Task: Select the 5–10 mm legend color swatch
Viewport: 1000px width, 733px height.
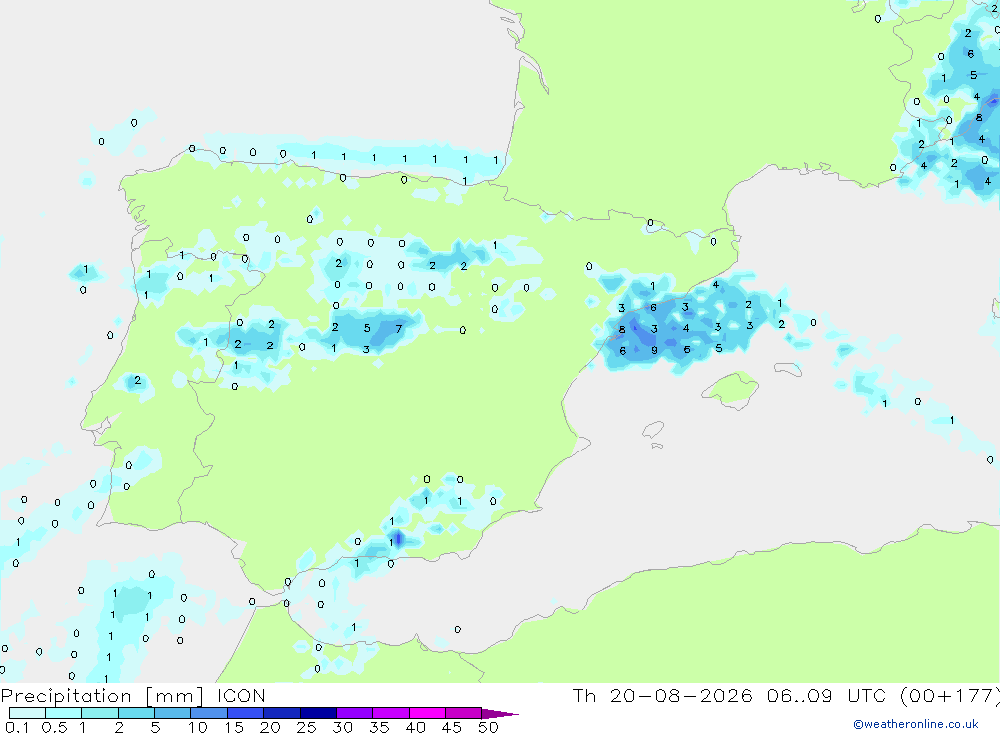Action: pos(173,713)
